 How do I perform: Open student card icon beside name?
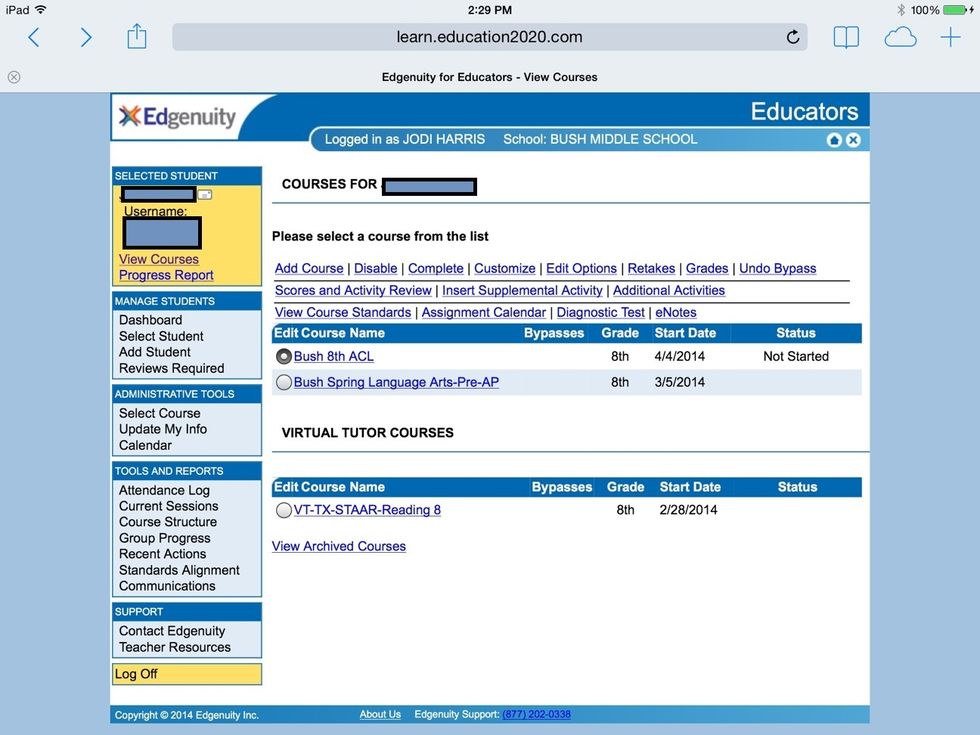[x=205, y=195]
